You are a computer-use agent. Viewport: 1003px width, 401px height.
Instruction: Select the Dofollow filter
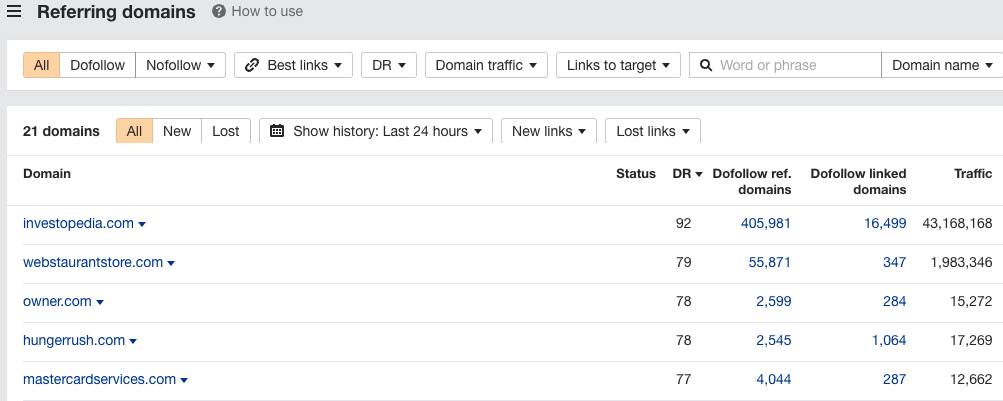pyautogui.click(x=97, y=65)
